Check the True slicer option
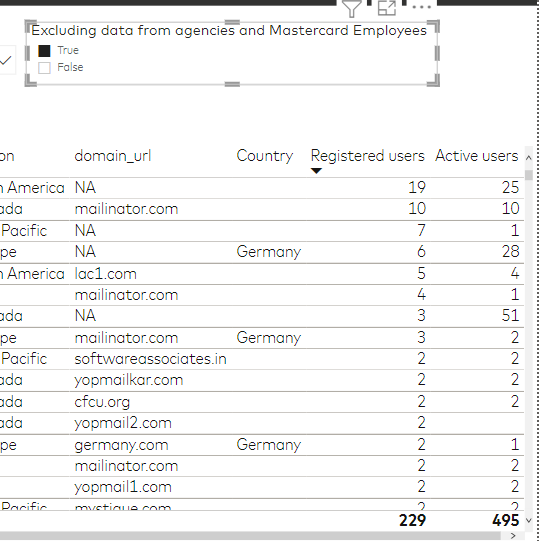Image resolution: width=548 pixels, height=541 pixels. click(x=44, y=51)
